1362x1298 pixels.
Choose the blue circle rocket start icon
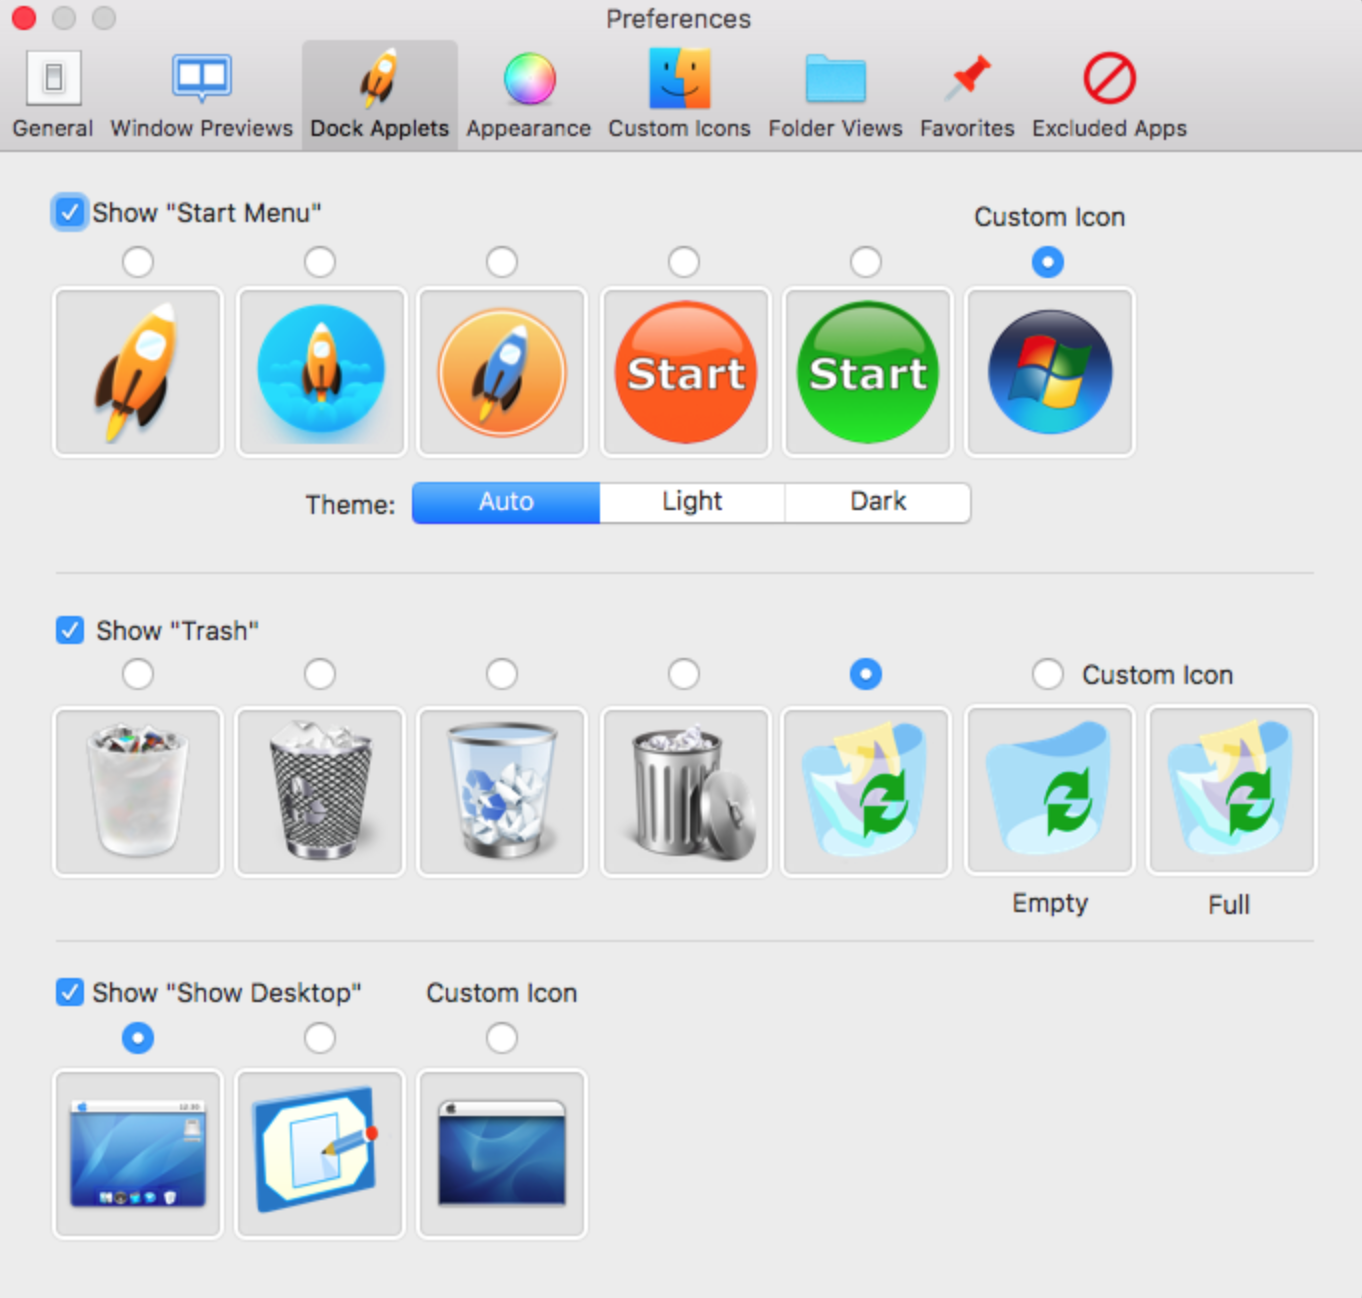tap(321, 372)
